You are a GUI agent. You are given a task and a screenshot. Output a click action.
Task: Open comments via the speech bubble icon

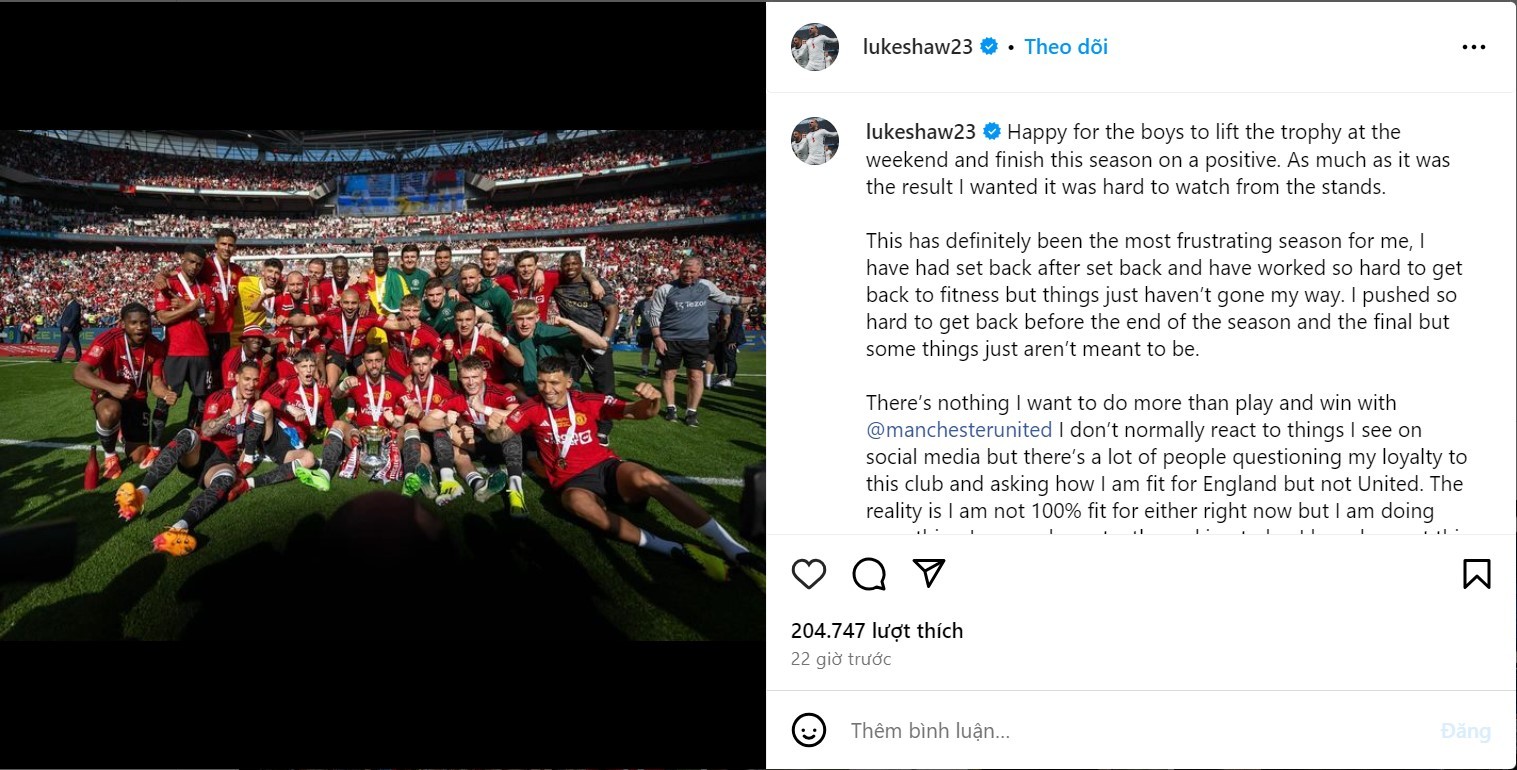(x=869, y=574)
